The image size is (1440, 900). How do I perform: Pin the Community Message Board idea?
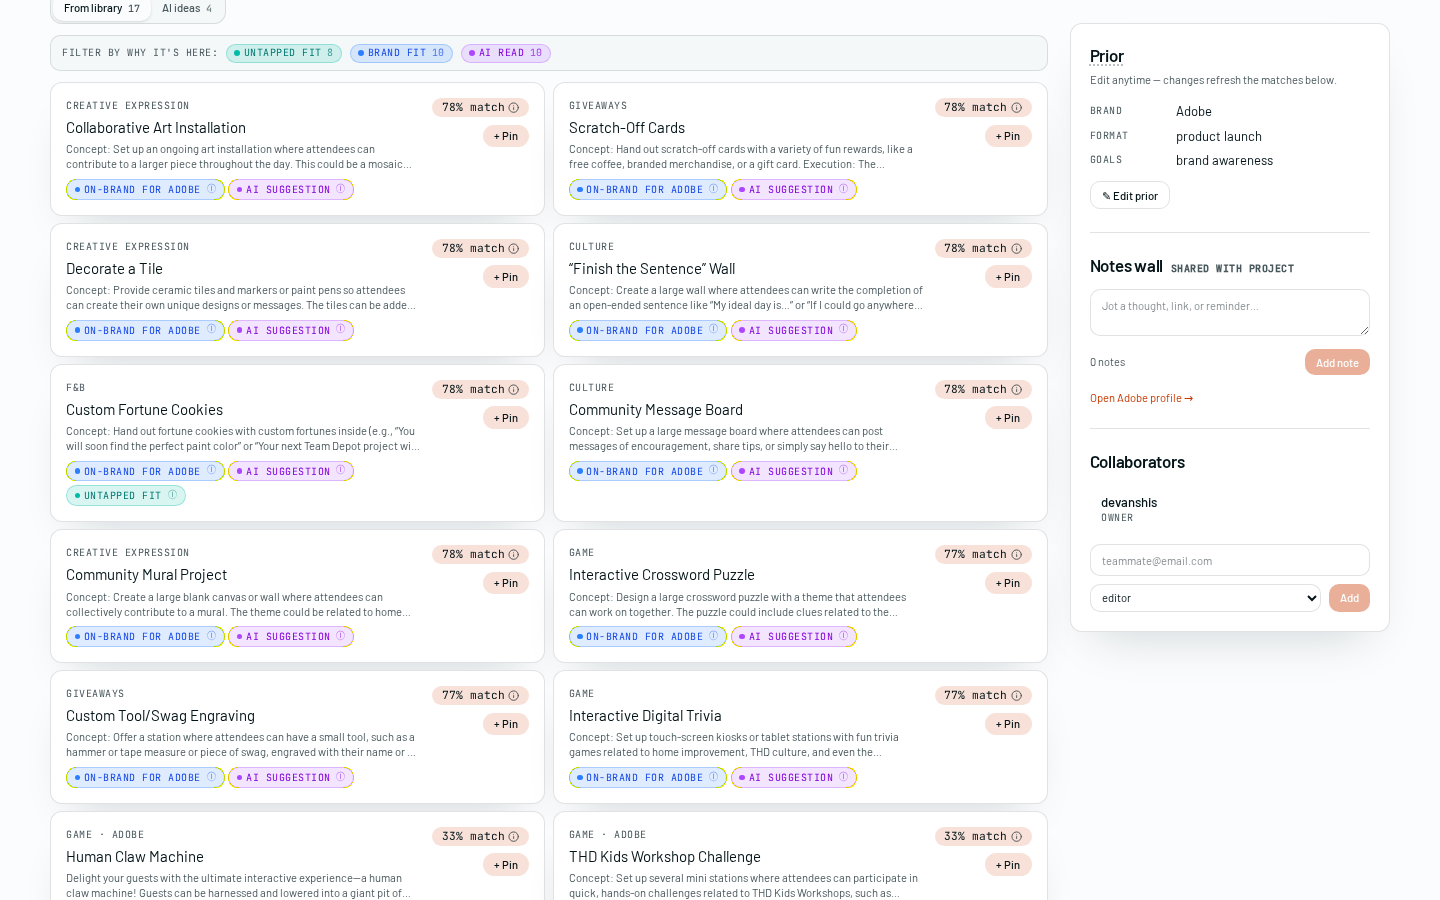click(x=1008, y=418)
